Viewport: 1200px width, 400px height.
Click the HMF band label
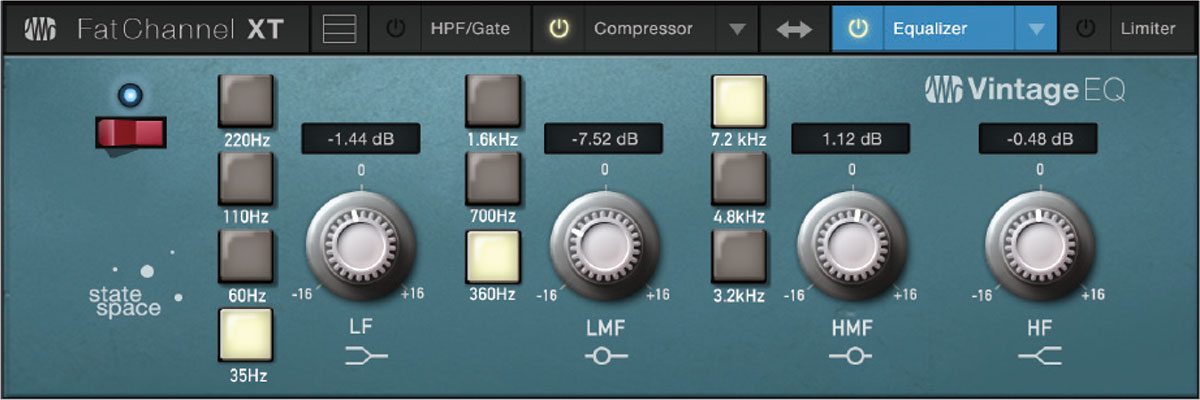pyautogui.click(x=852, y=326)
